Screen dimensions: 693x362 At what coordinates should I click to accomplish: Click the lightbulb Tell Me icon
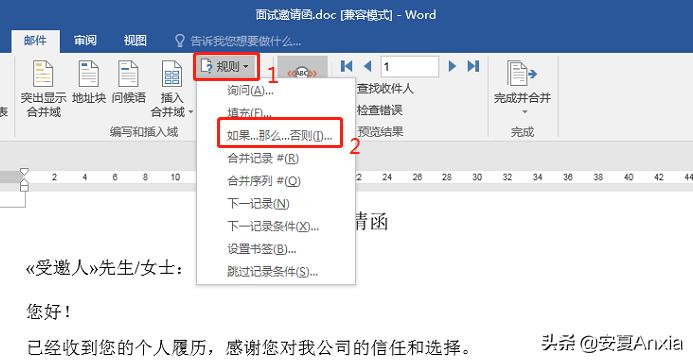179,41
